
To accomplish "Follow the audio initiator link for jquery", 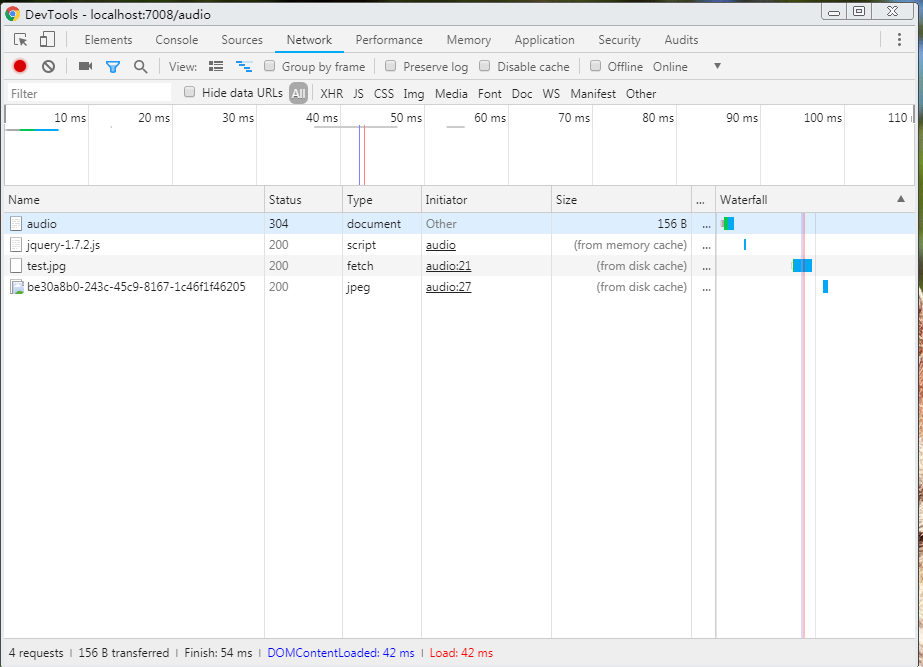I will coord(440,245).
